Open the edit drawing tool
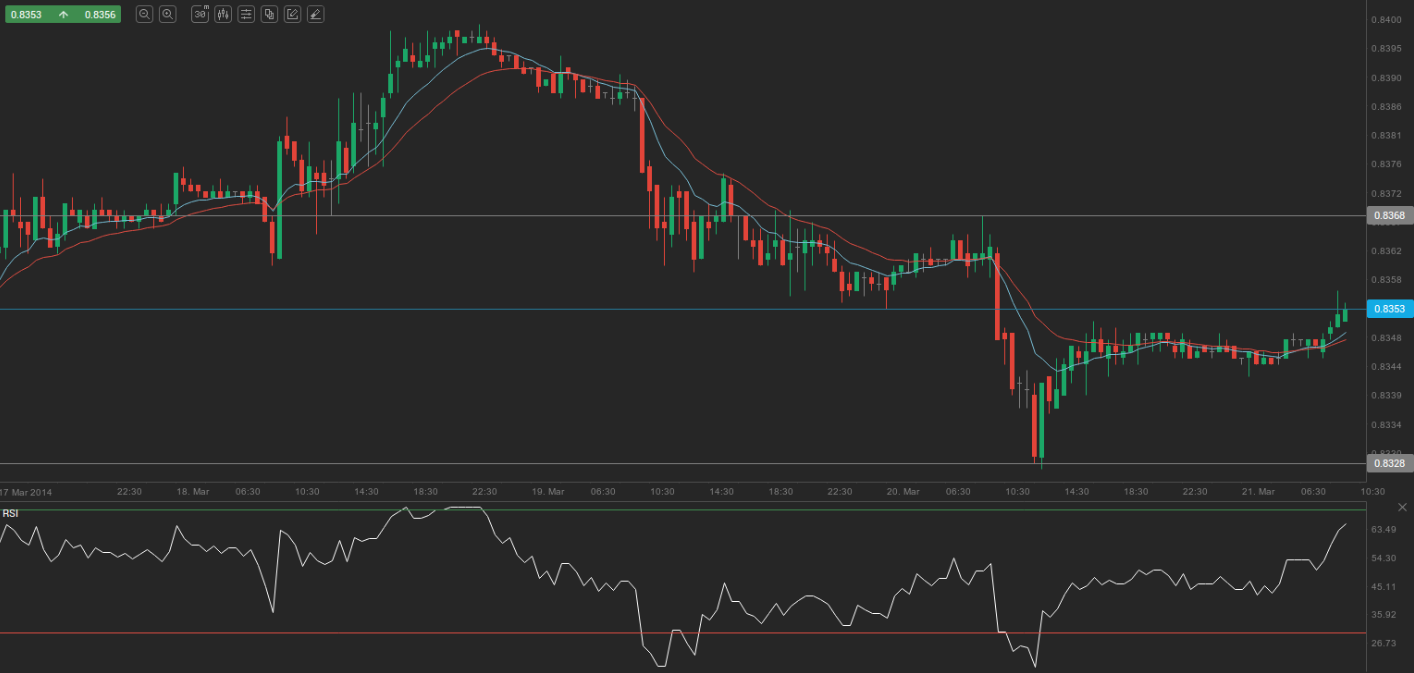 coord(292,14)
